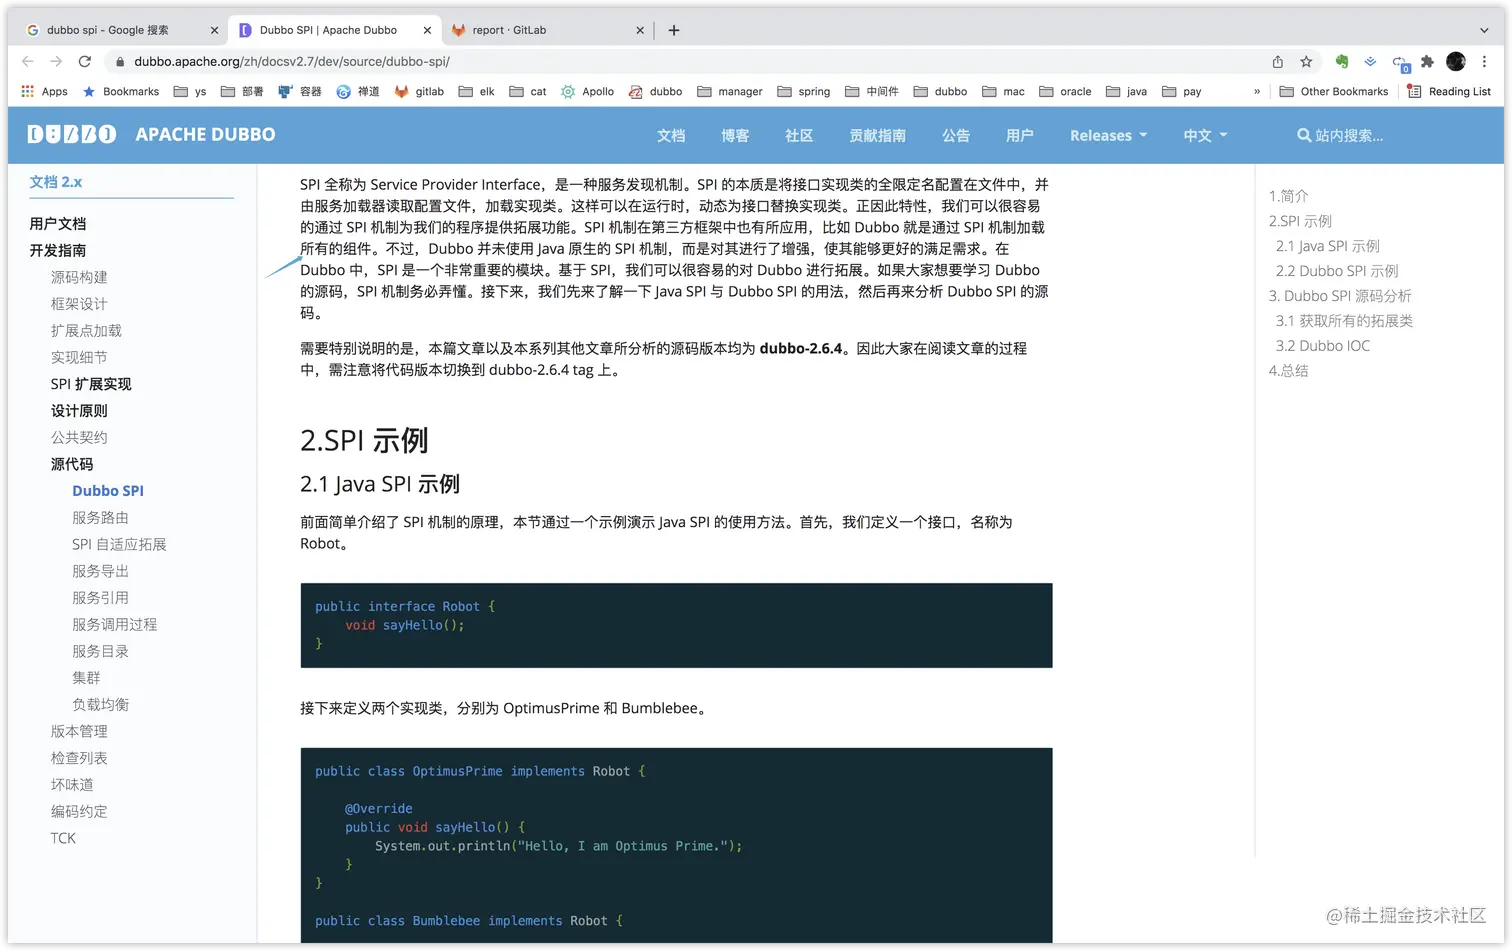Image resolution: width=1512 pixels, height=951 pixels.
Task: Open the user profile avatar
Action: tap(1456, 62)
